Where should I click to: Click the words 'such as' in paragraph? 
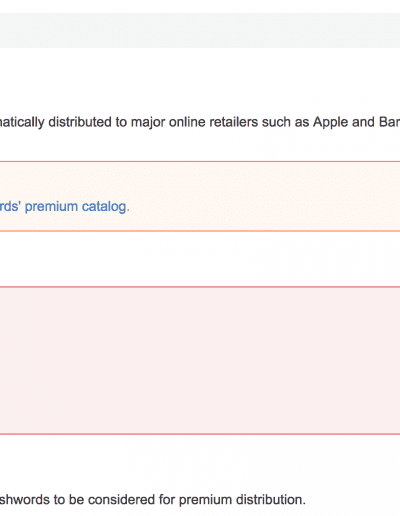point(285,122)
